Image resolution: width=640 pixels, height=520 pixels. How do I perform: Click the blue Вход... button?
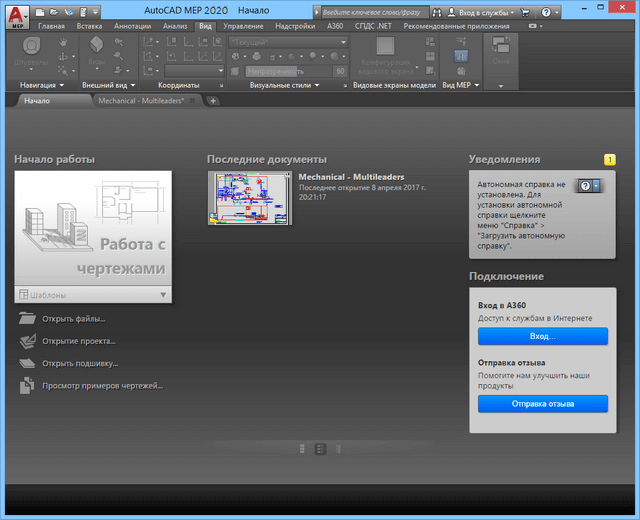click(x=542, y=337)
